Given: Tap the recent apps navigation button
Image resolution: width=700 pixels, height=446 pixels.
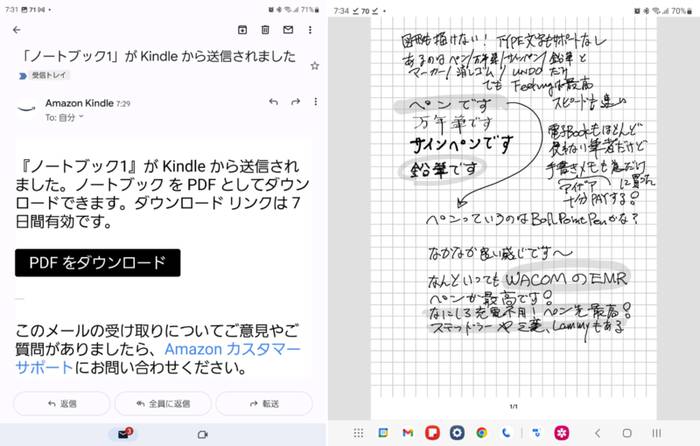Looking at the screenshot, I should (656, 433).
